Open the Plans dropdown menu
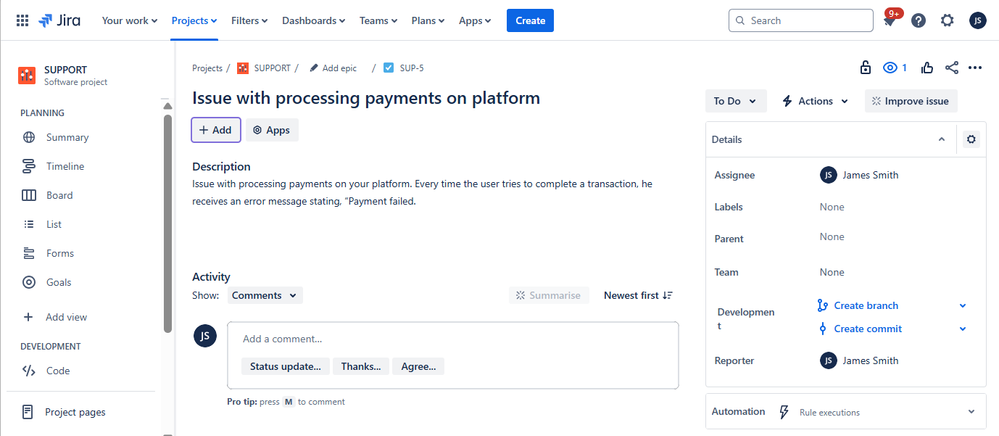999x436 pixels. [428, 20]
